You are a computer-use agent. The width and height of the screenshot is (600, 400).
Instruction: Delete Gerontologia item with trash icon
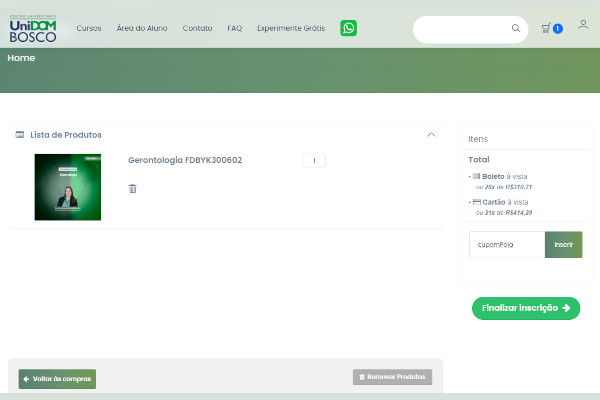(x=133, y=188)
